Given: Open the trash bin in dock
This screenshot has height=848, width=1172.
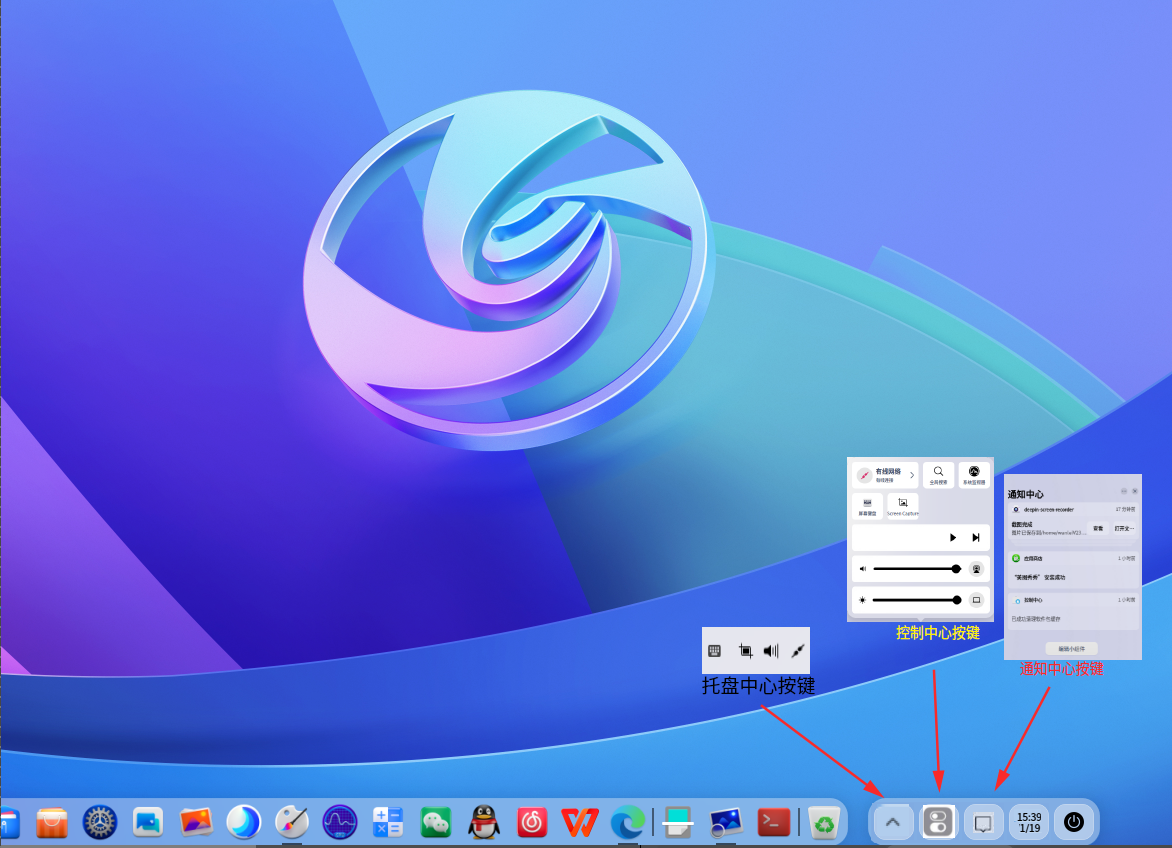Looking at the screenshot, I should click(x=824, y=822).
